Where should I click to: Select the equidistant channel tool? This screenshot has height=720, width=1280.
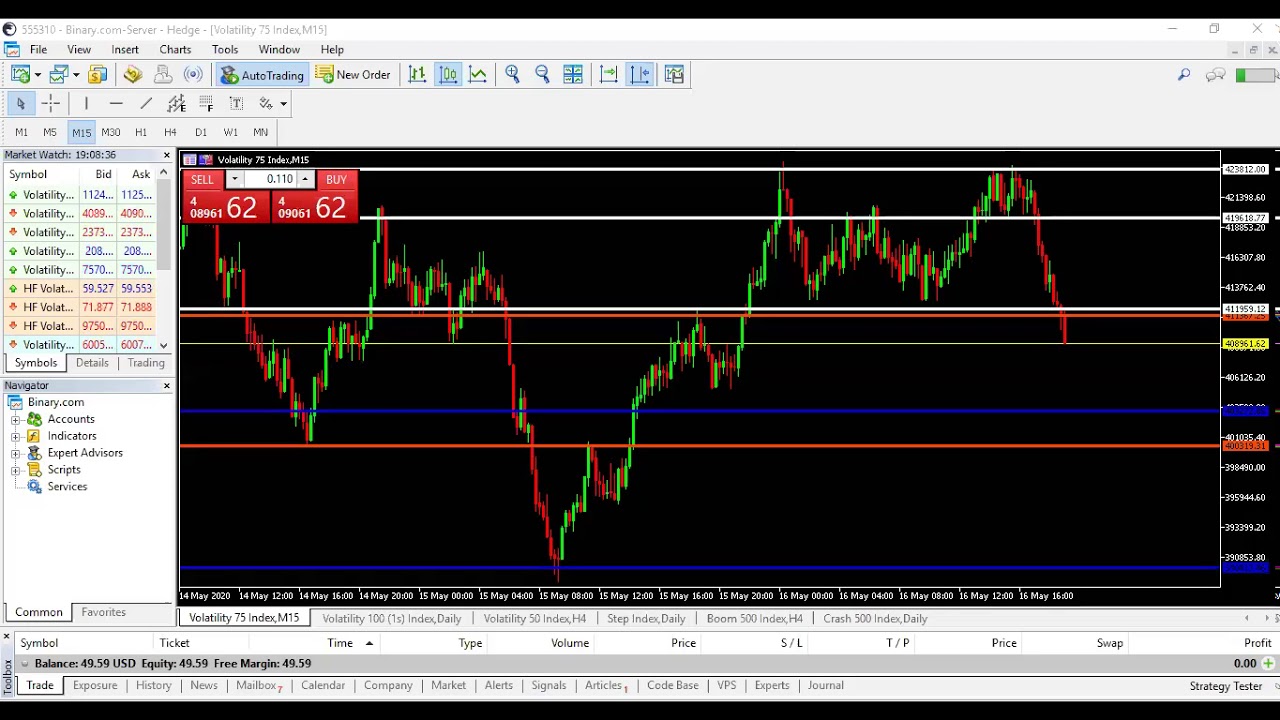point(176,103)
